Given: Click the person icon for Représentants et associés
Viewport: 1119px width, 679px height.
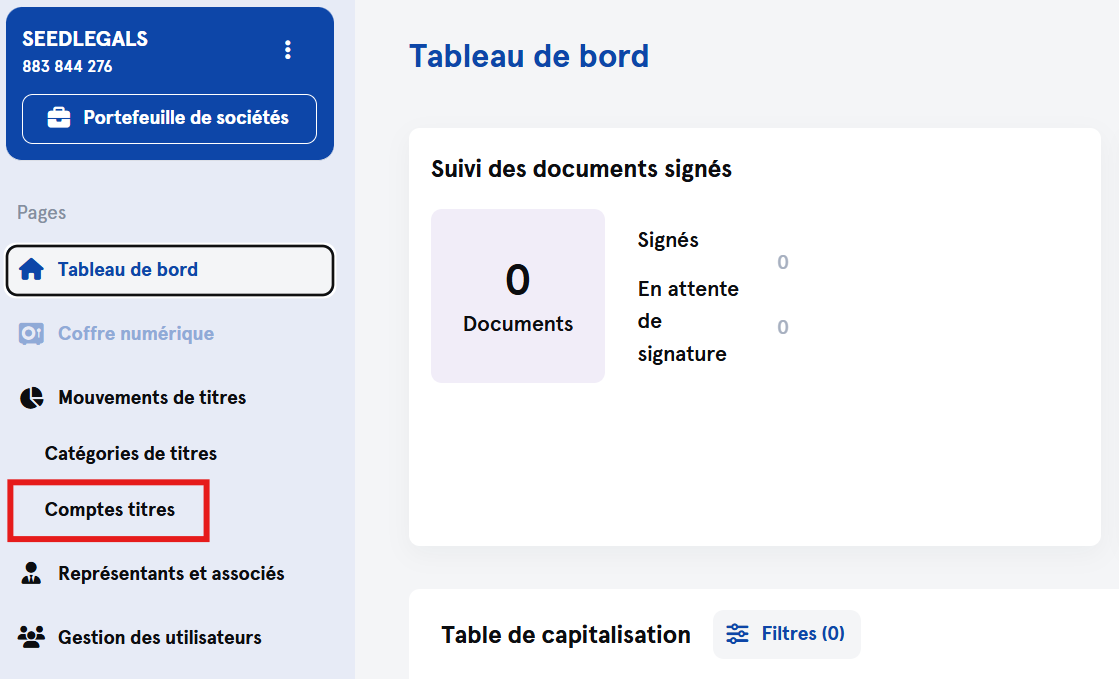Looking at the screenshot, I should click(32, 574).
